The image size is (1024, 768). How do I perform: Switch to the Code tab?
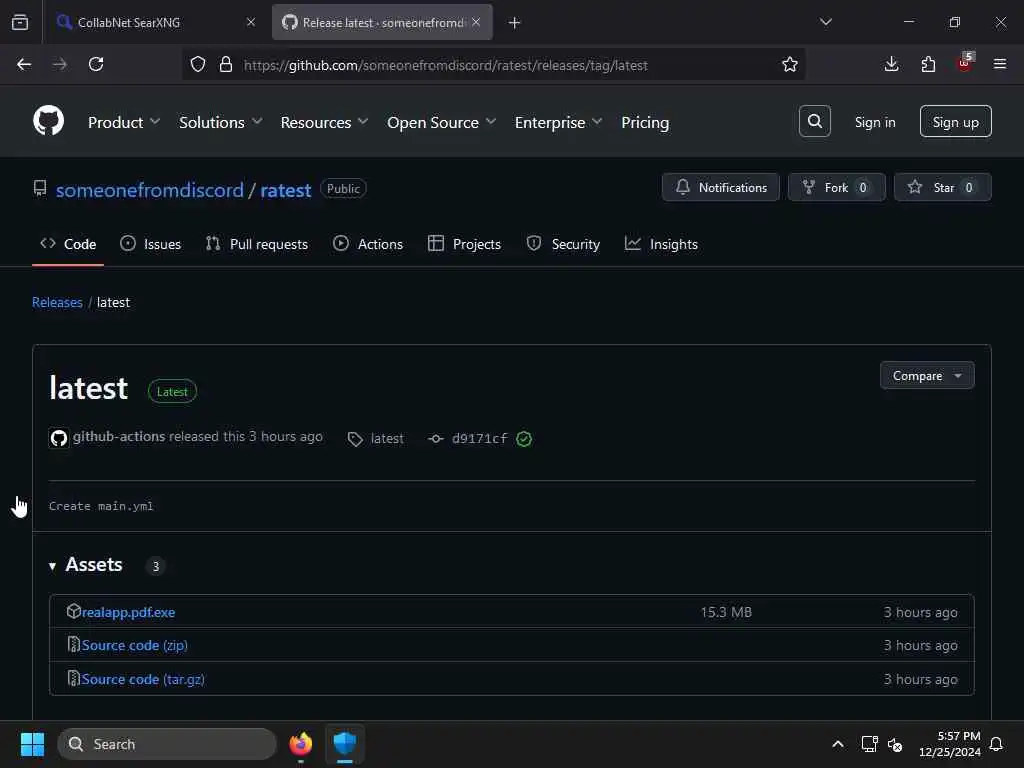[x=68, y=244]
